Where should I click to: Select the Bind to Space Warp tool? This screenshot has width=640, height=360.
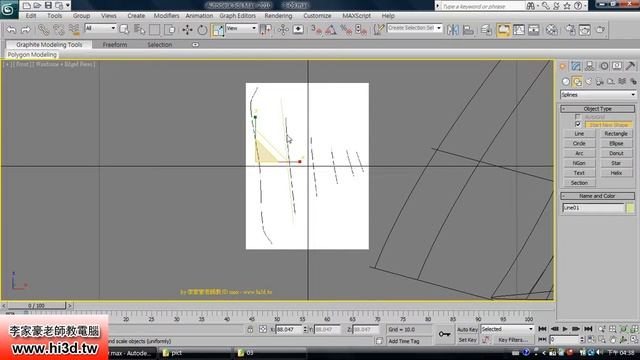tap(74, 29)
